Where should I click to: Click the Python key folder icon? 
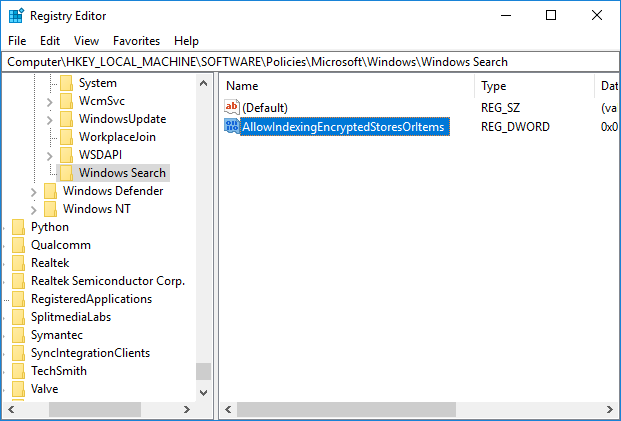tap(19, 227)
